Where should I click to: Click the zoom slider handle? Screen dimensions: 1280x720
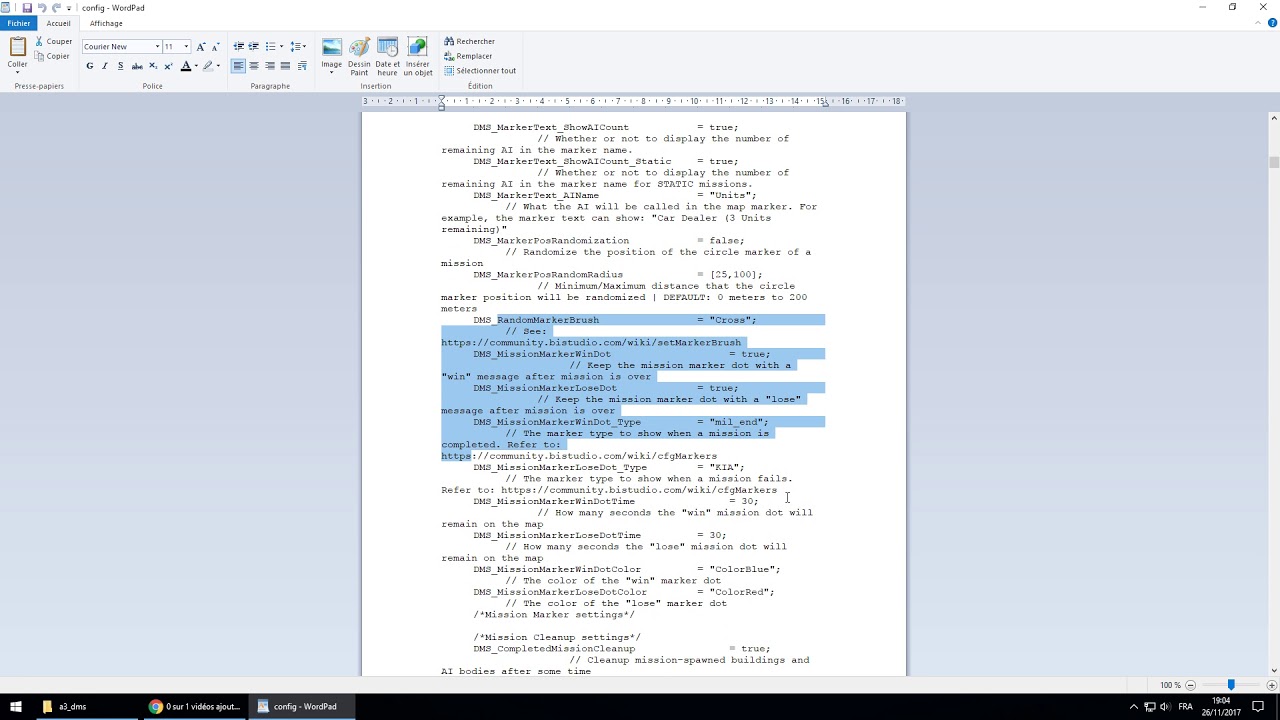coord(1231,685)
